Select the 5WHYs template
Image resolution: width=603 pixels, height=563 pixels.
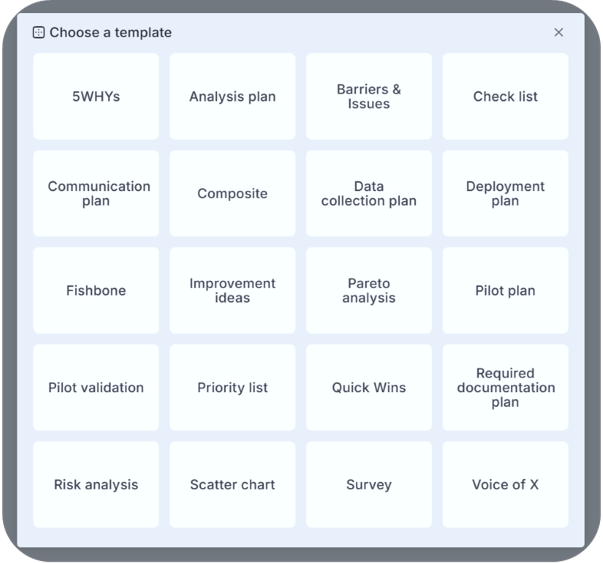pyautogui.click(x=96, y=97)
